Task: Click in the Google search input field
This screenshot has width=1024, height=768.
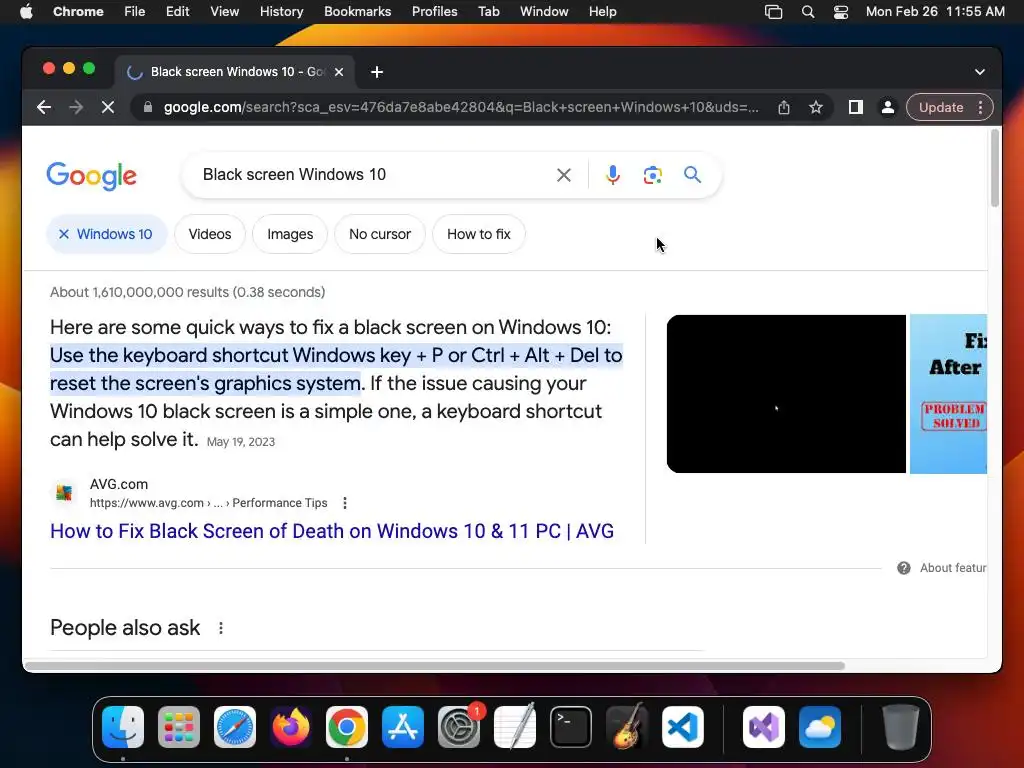Action: point(372,174)
